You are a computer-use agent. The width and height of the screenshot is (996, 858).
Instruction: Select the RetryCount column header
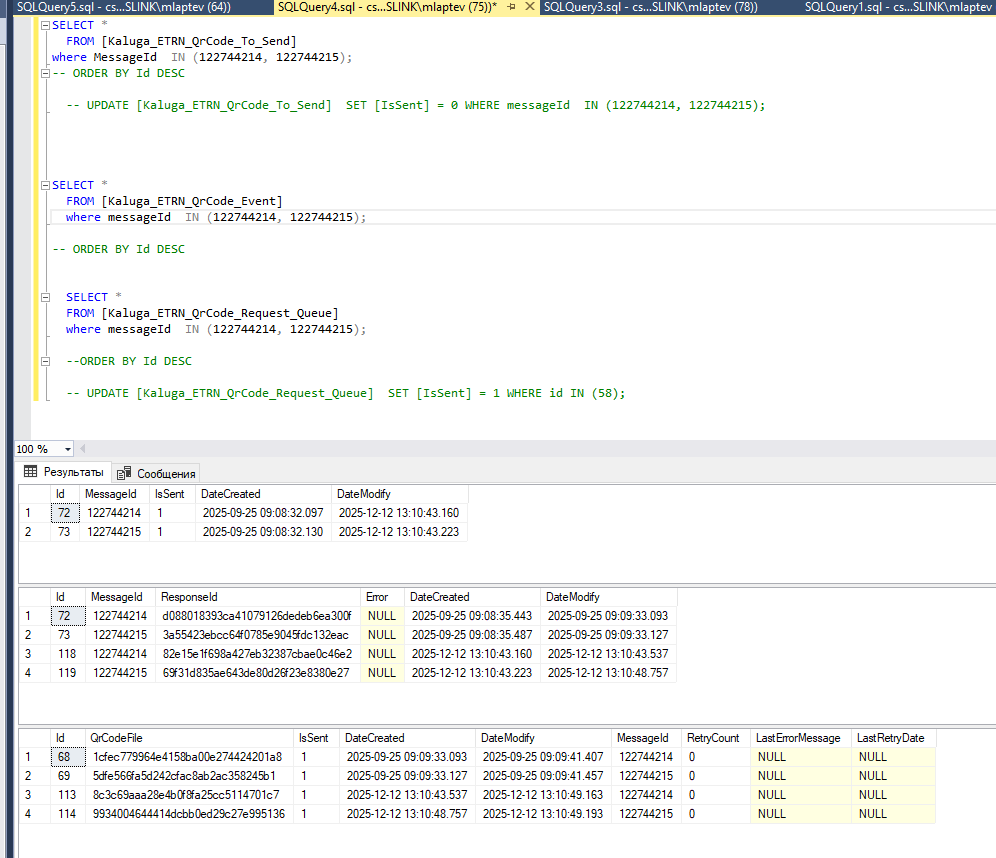click(x=714, y=738)
